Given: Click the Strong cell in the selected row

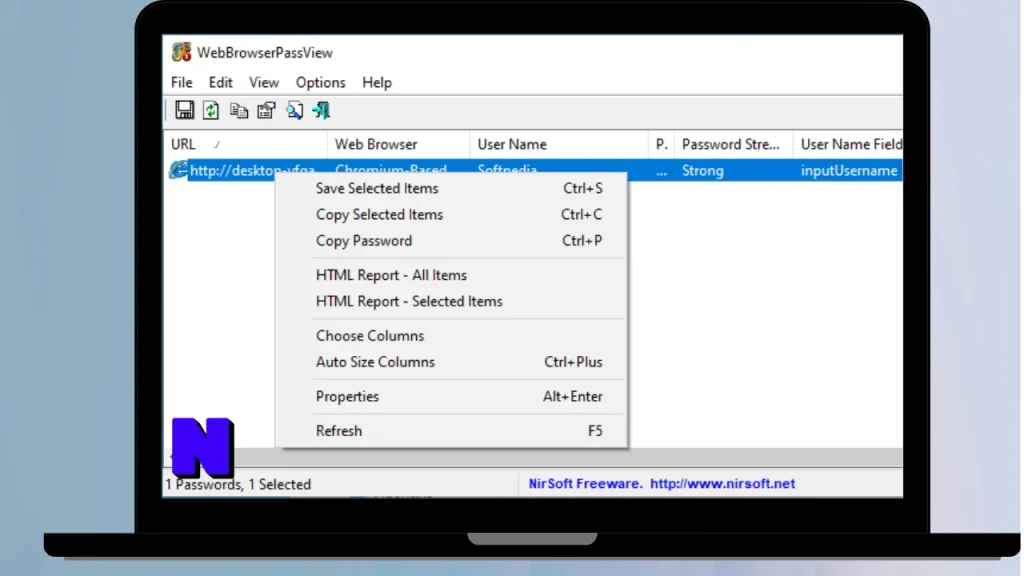Looking at the screenshot, I should (703, 170).
